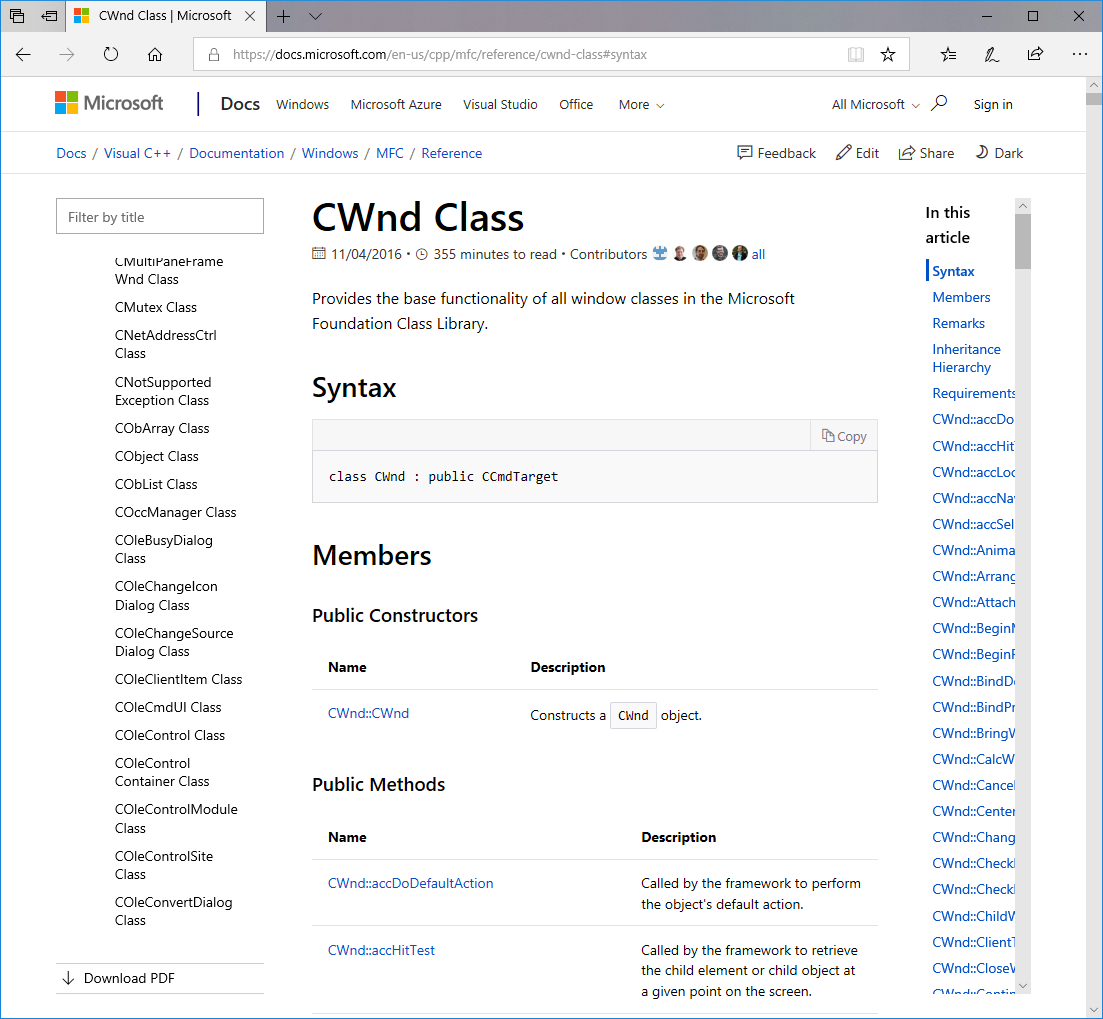Open the Microsoft Azure nav item

point(396,104)
